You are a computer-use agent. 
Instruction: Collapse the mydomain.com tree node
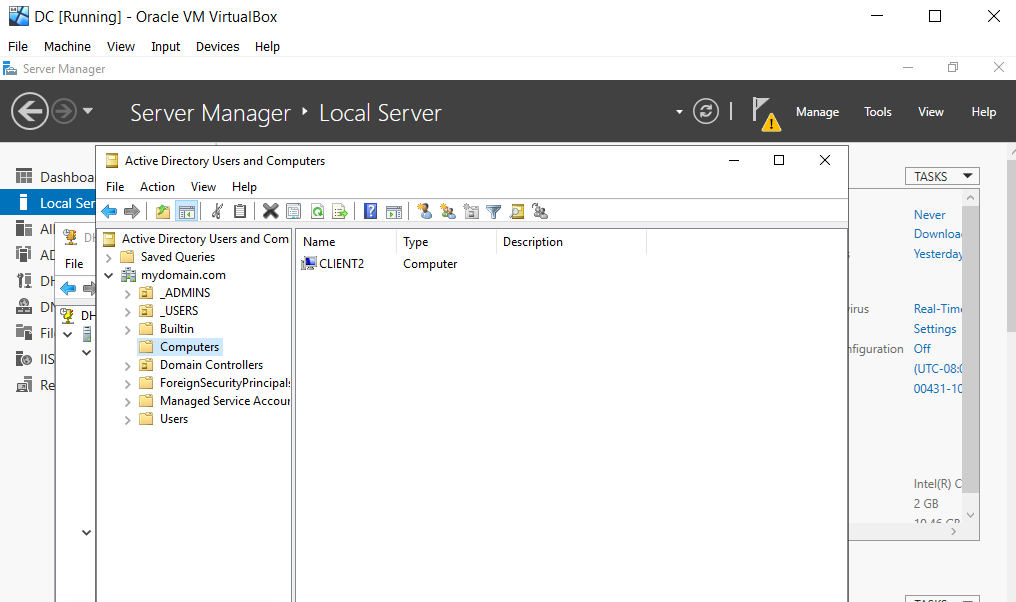point(110,274)
